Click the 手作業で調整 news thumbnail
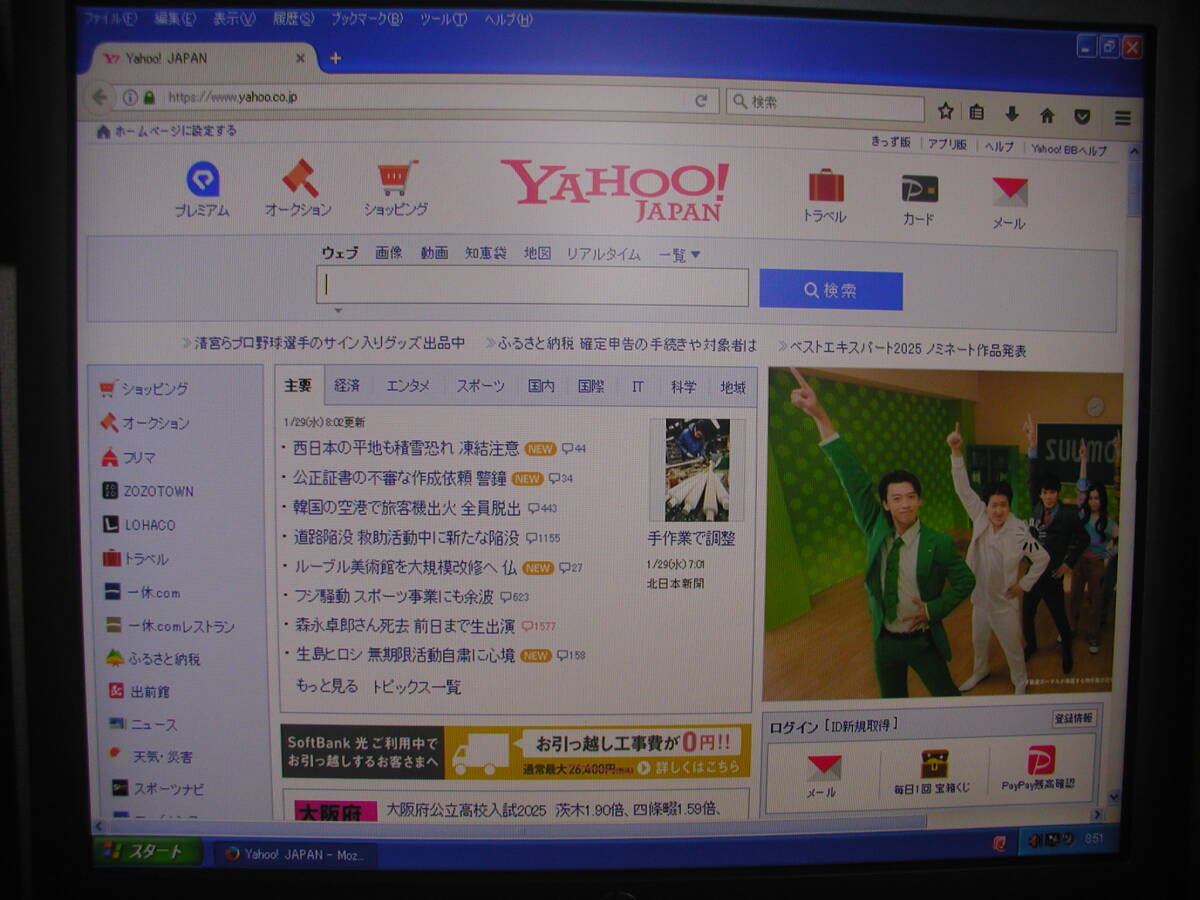This screenshot has width=1200, height=900. 698,470
